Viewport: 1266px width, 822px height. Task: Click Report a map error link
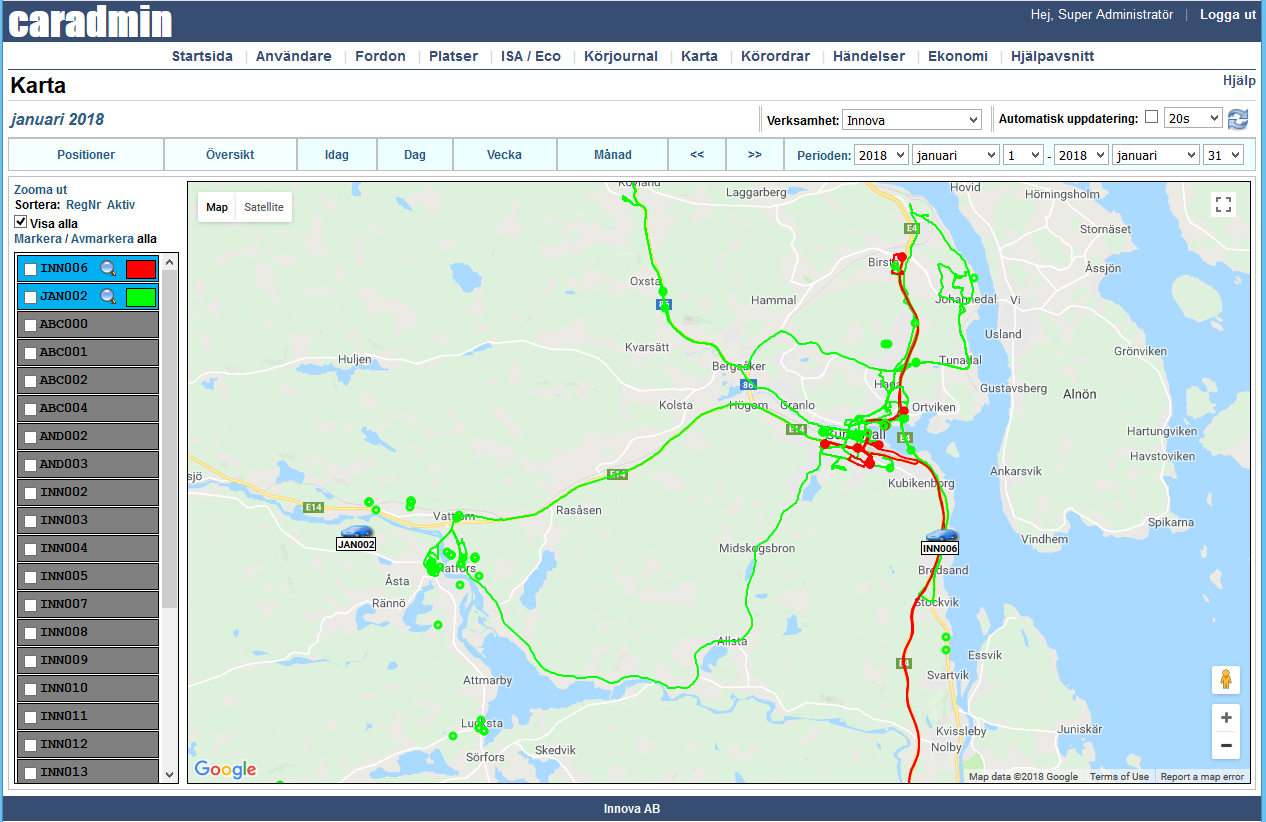[x=1202, y=777]
